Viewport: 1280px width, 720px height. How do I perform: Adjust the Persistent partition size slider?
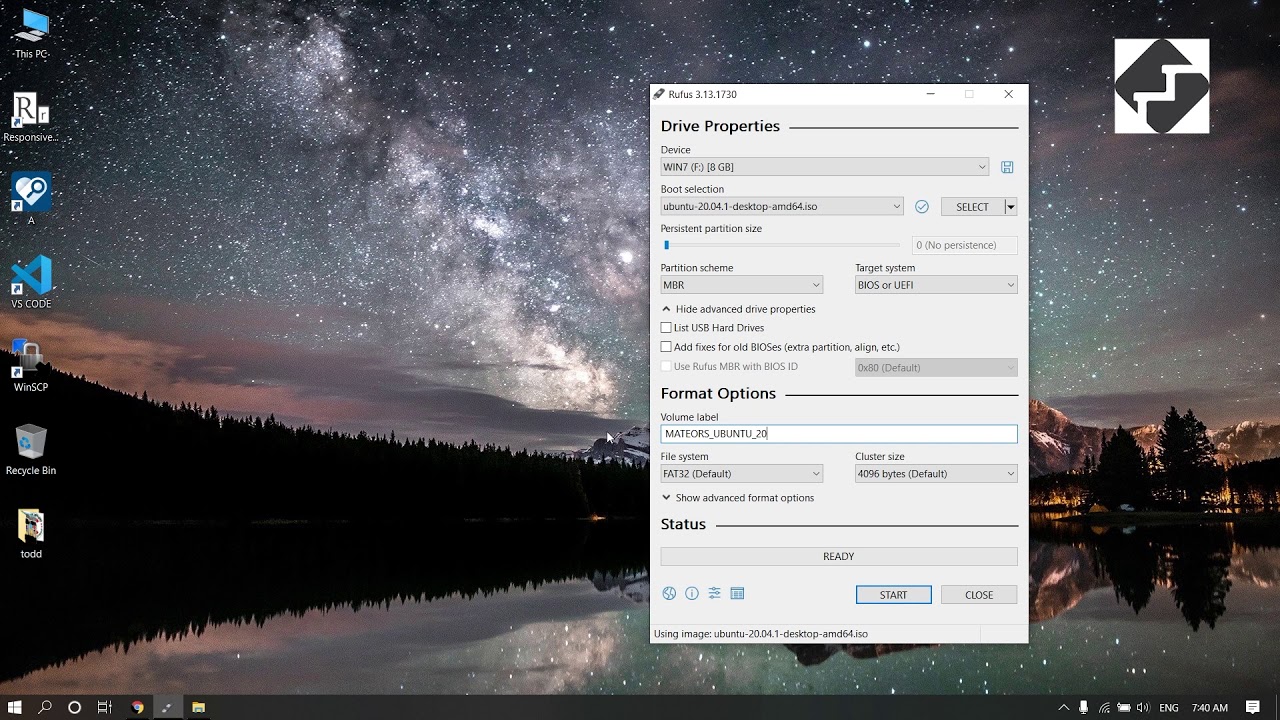tap(781, 245)
